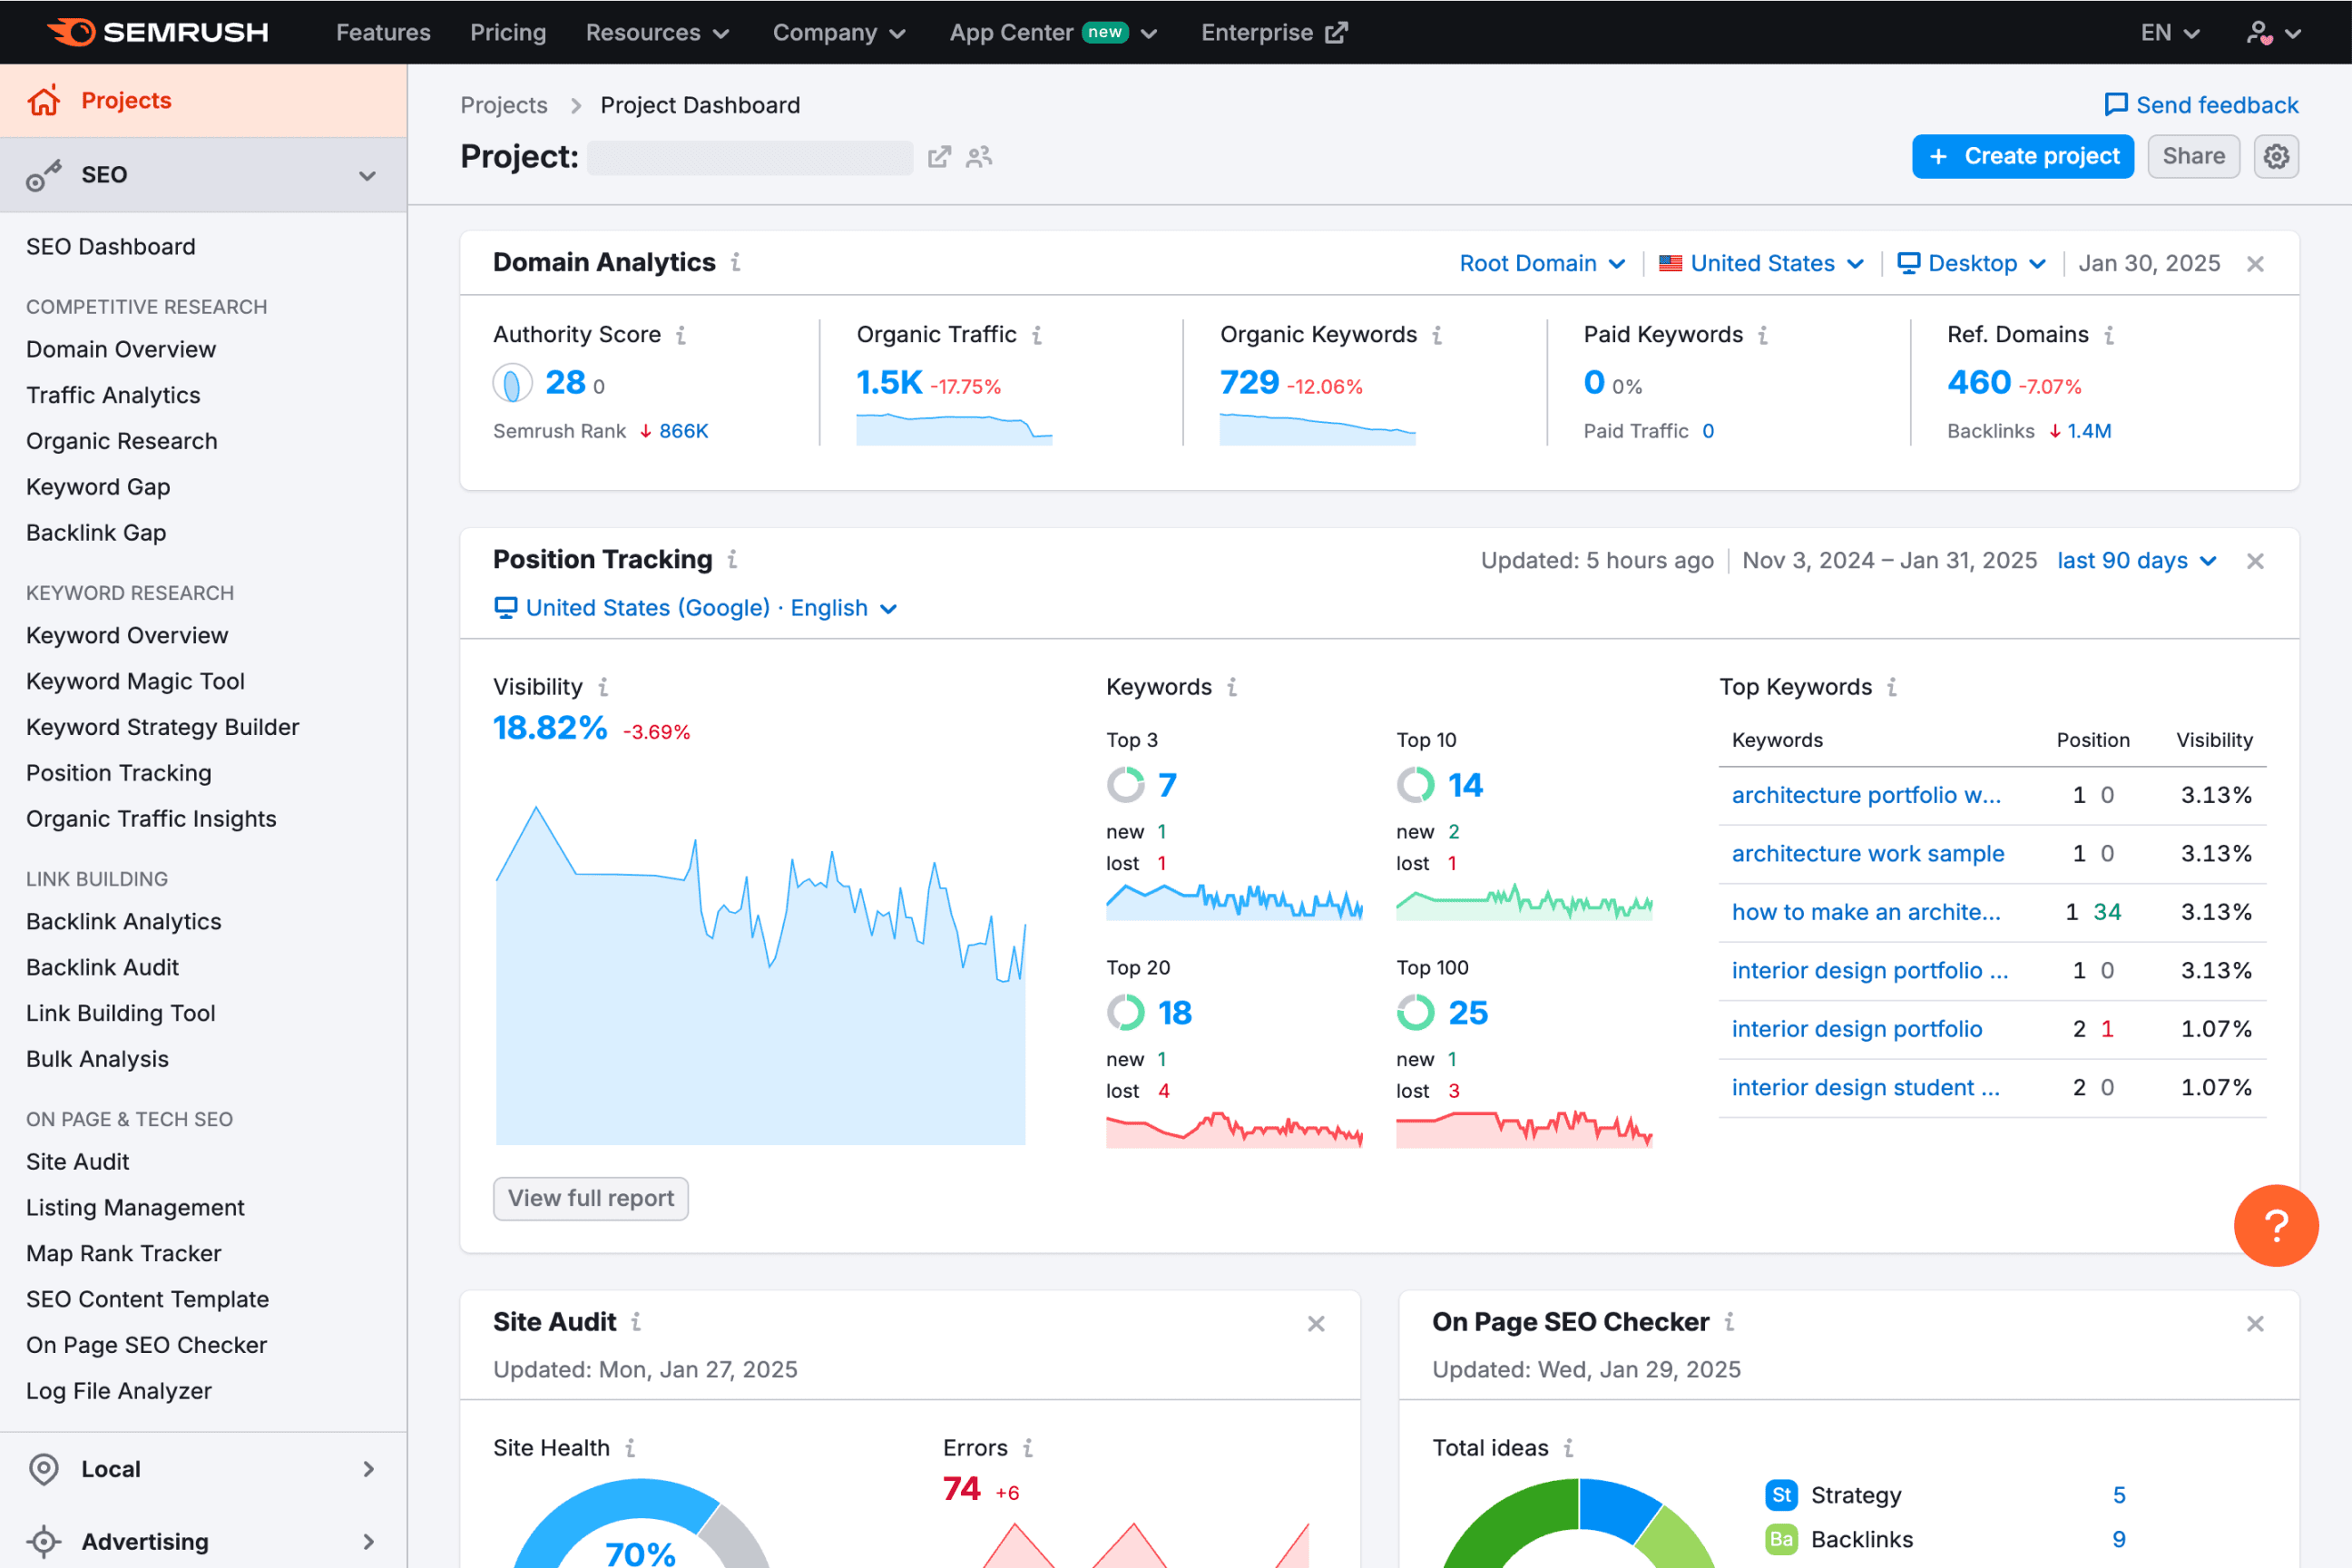Image resolution: width=2352 pixels, height=1568 pixels.
Task: Collapse the SEO sidebar section
Action: pyautogui.click(x=367, y=175)
